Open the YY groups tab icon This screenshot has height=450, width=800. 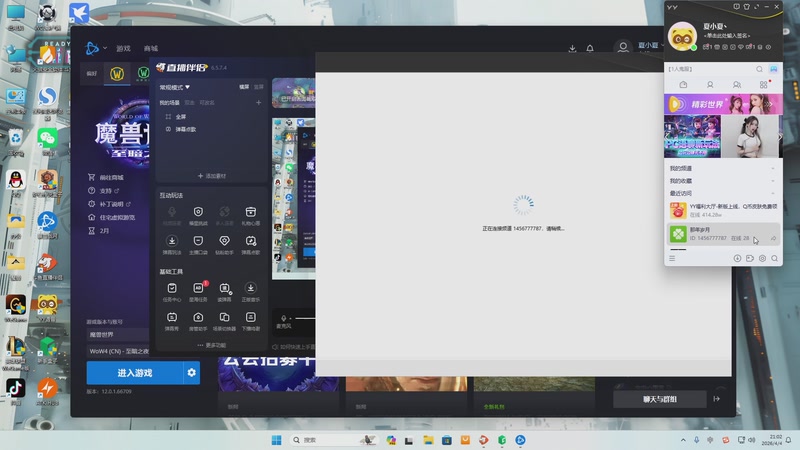(x=737, y=85)
